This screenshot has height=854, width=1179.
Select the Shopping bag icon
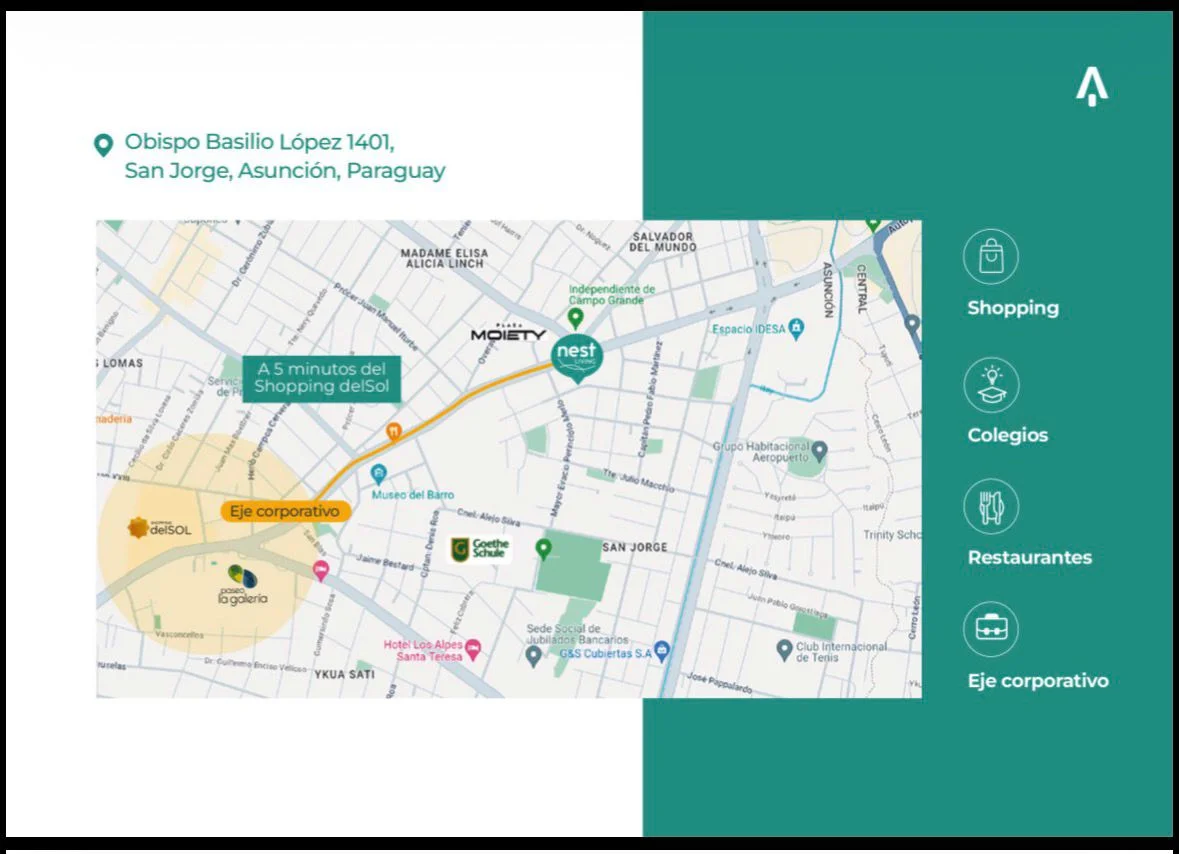tap(990, 256)
